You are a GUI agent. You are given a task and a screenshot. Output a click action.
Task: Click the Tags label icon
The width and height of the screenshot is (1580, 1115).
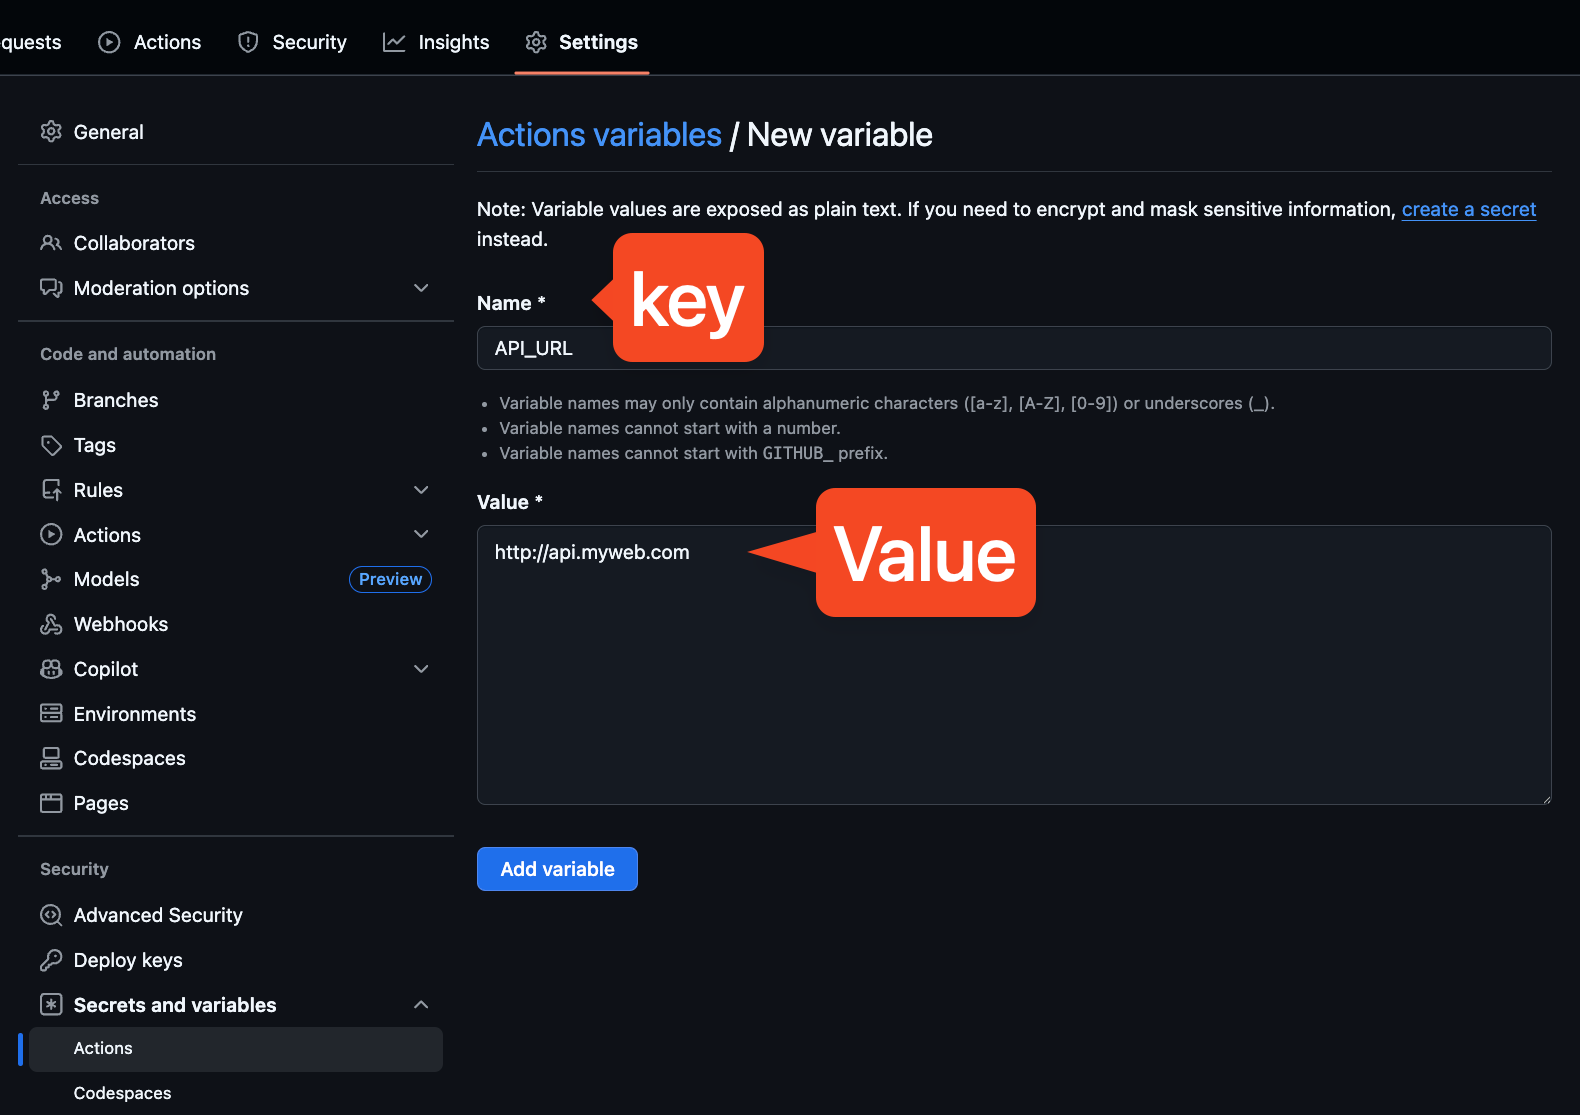click(x=51, y=445)
